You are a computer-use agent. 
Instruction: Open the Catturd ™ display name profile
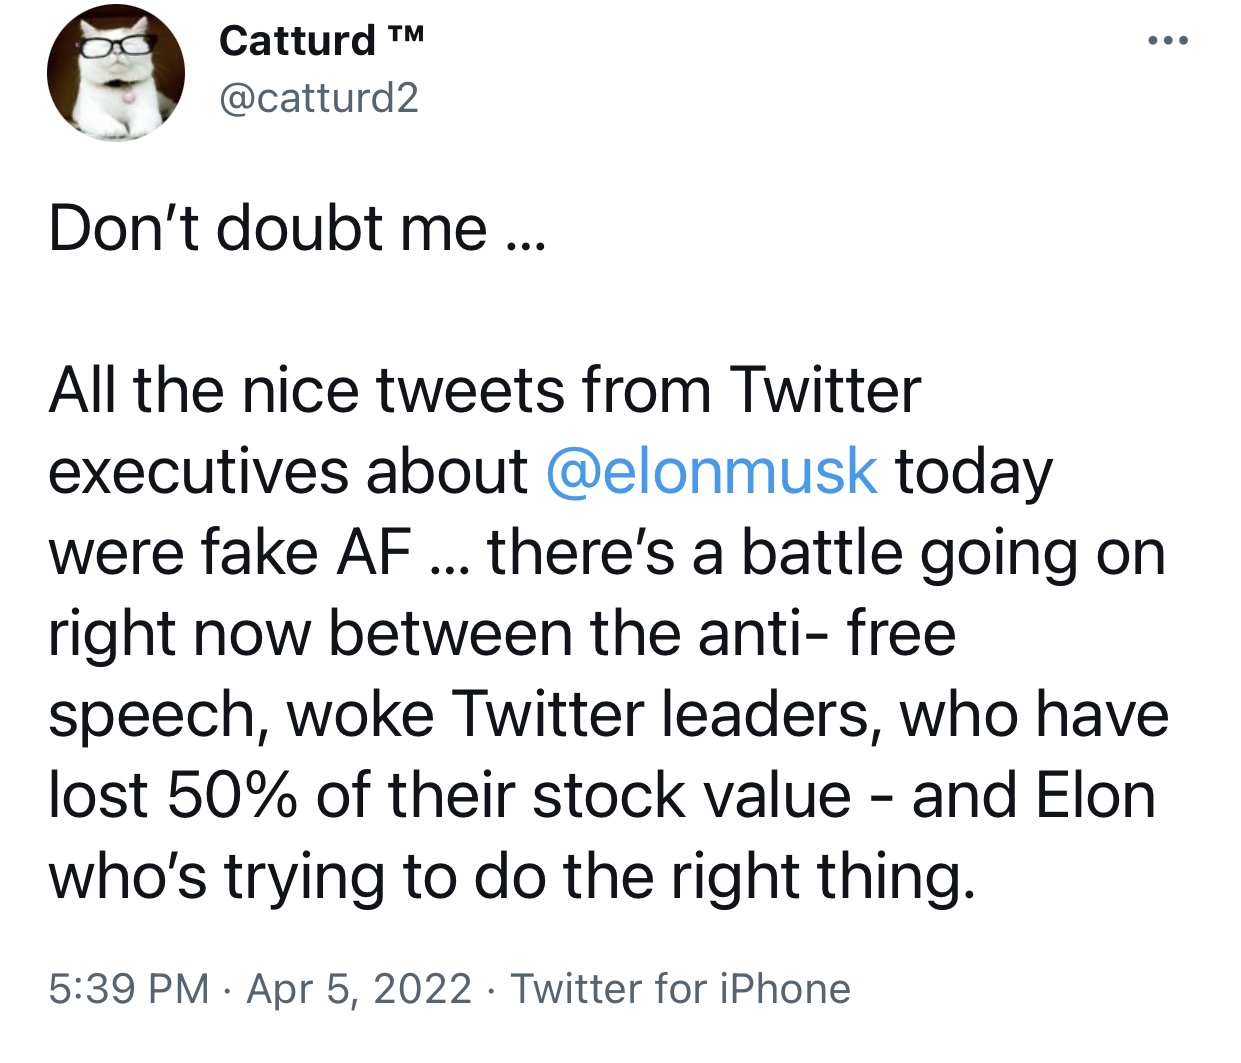321,41
